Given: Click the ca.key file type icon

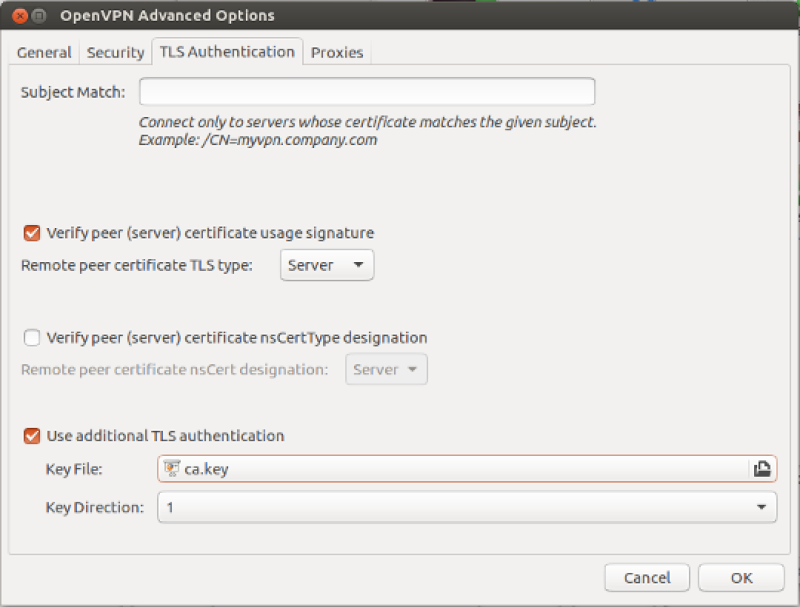Looking at the screenshot, I should pos(172,468).
